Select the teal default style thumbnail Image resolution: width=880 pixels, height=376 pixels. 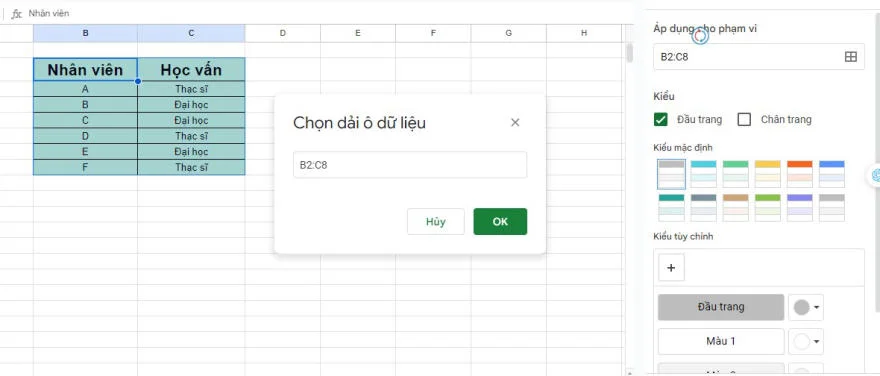pyautogui.click(x=671, y=208)
